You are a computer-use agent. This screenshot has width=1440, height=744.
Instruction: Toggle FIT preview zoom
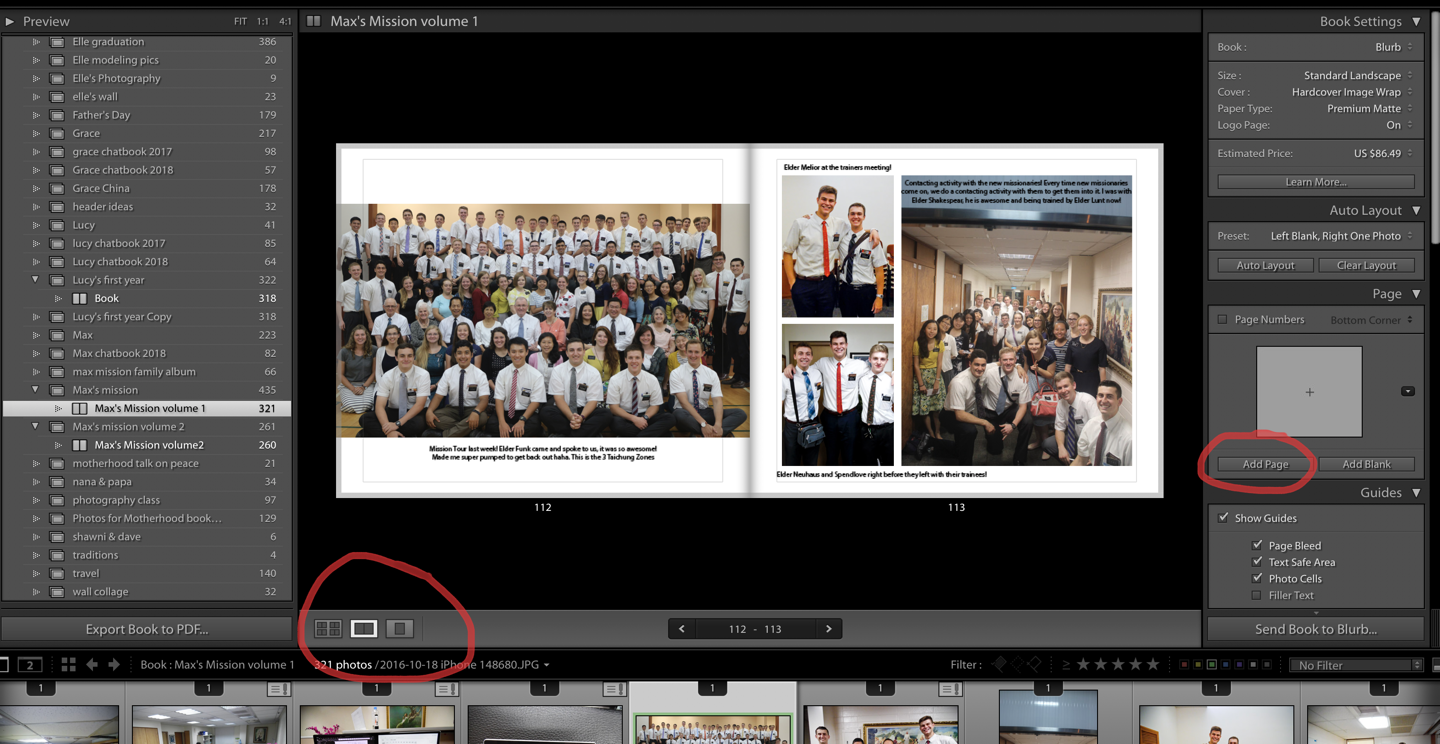(240, 21)
